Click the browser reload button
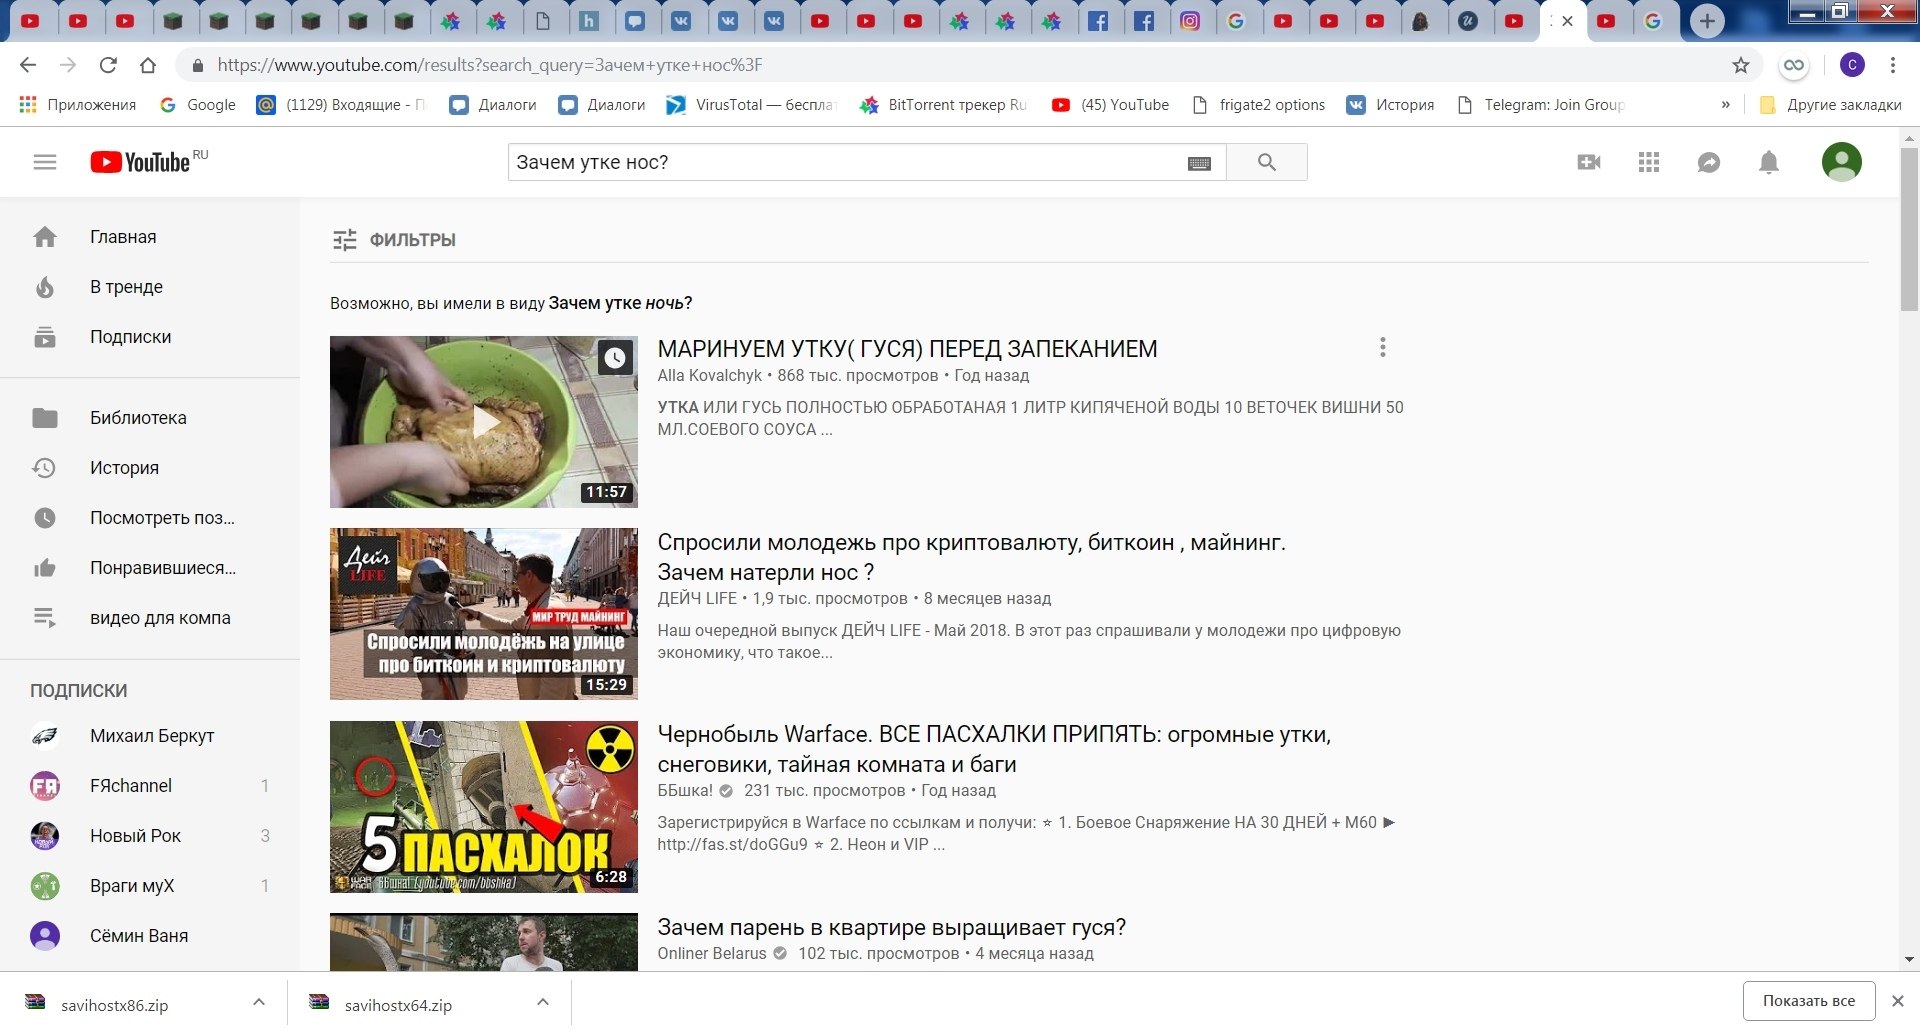Viewport: 1920px width, 1032px height. click(x=108, y=65)
